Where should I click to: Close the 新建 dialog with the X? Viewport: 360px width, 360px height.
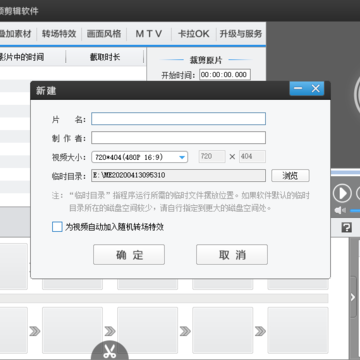(316, 88)
